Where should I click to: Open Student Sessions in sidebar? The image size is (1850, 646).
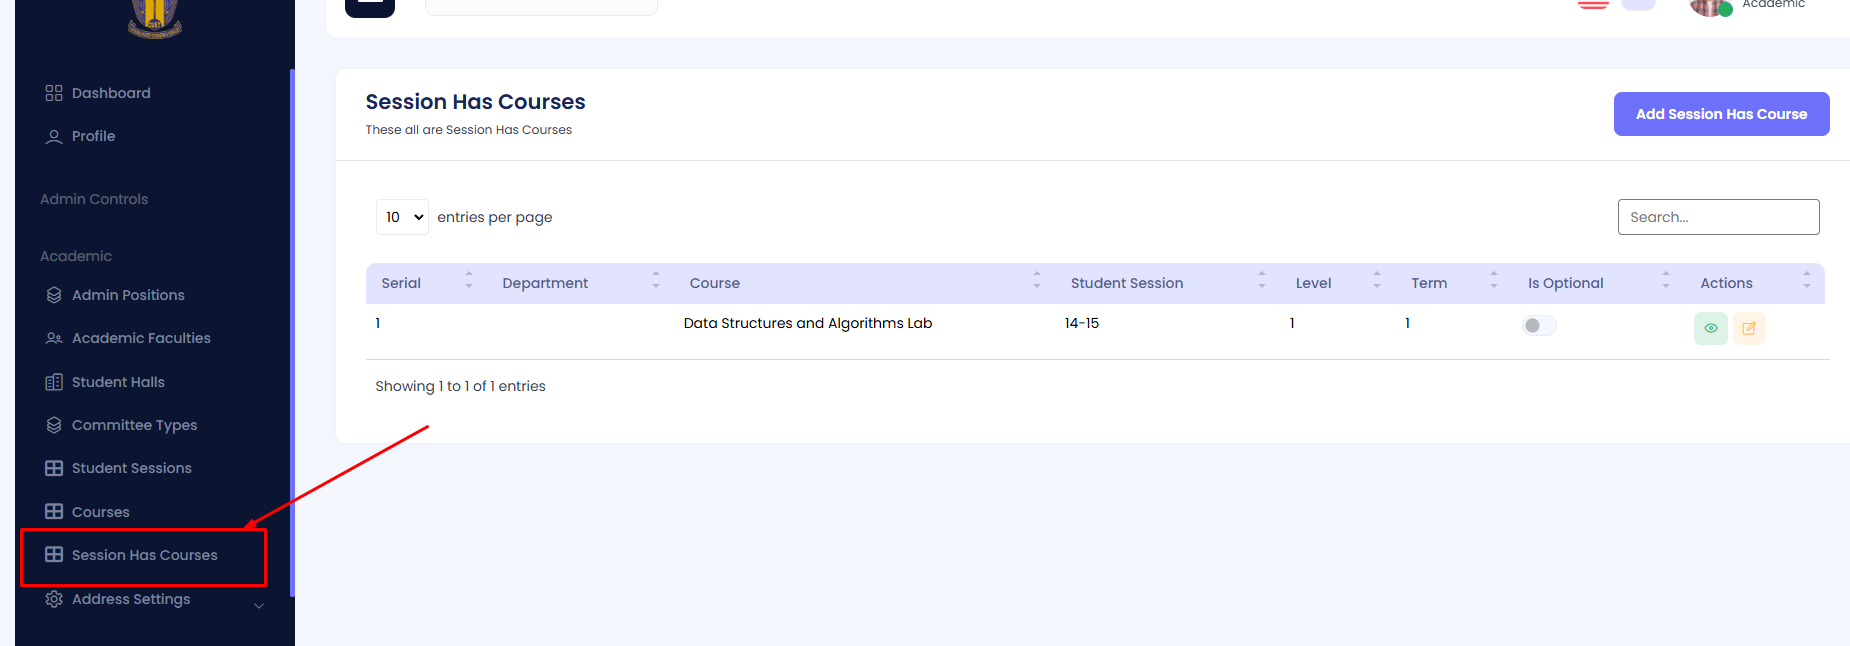point(131,468)
